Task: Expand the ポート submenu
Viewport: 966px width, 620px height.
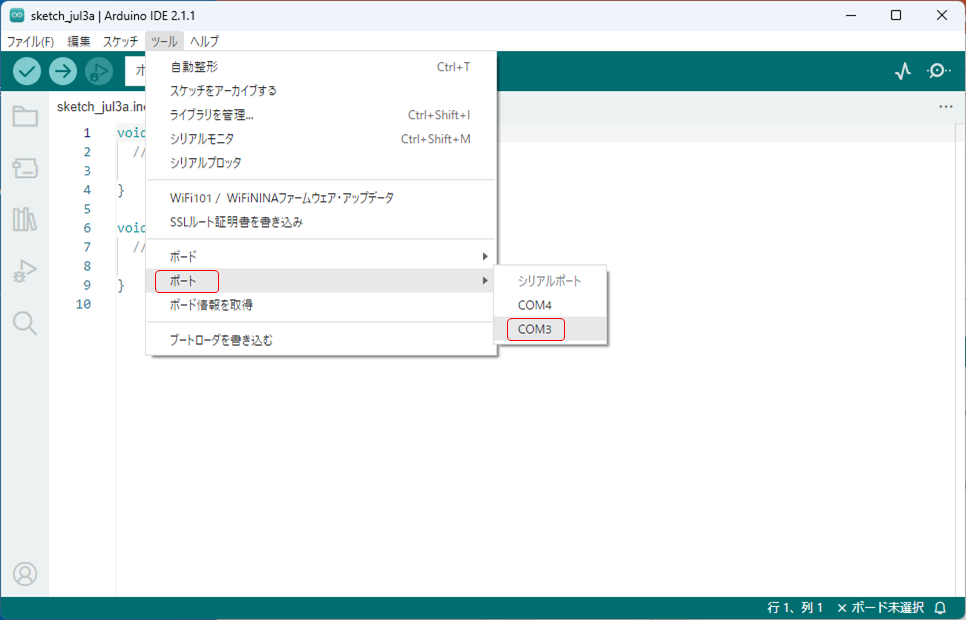Action: pyautogui.click(x=321, y=280)
